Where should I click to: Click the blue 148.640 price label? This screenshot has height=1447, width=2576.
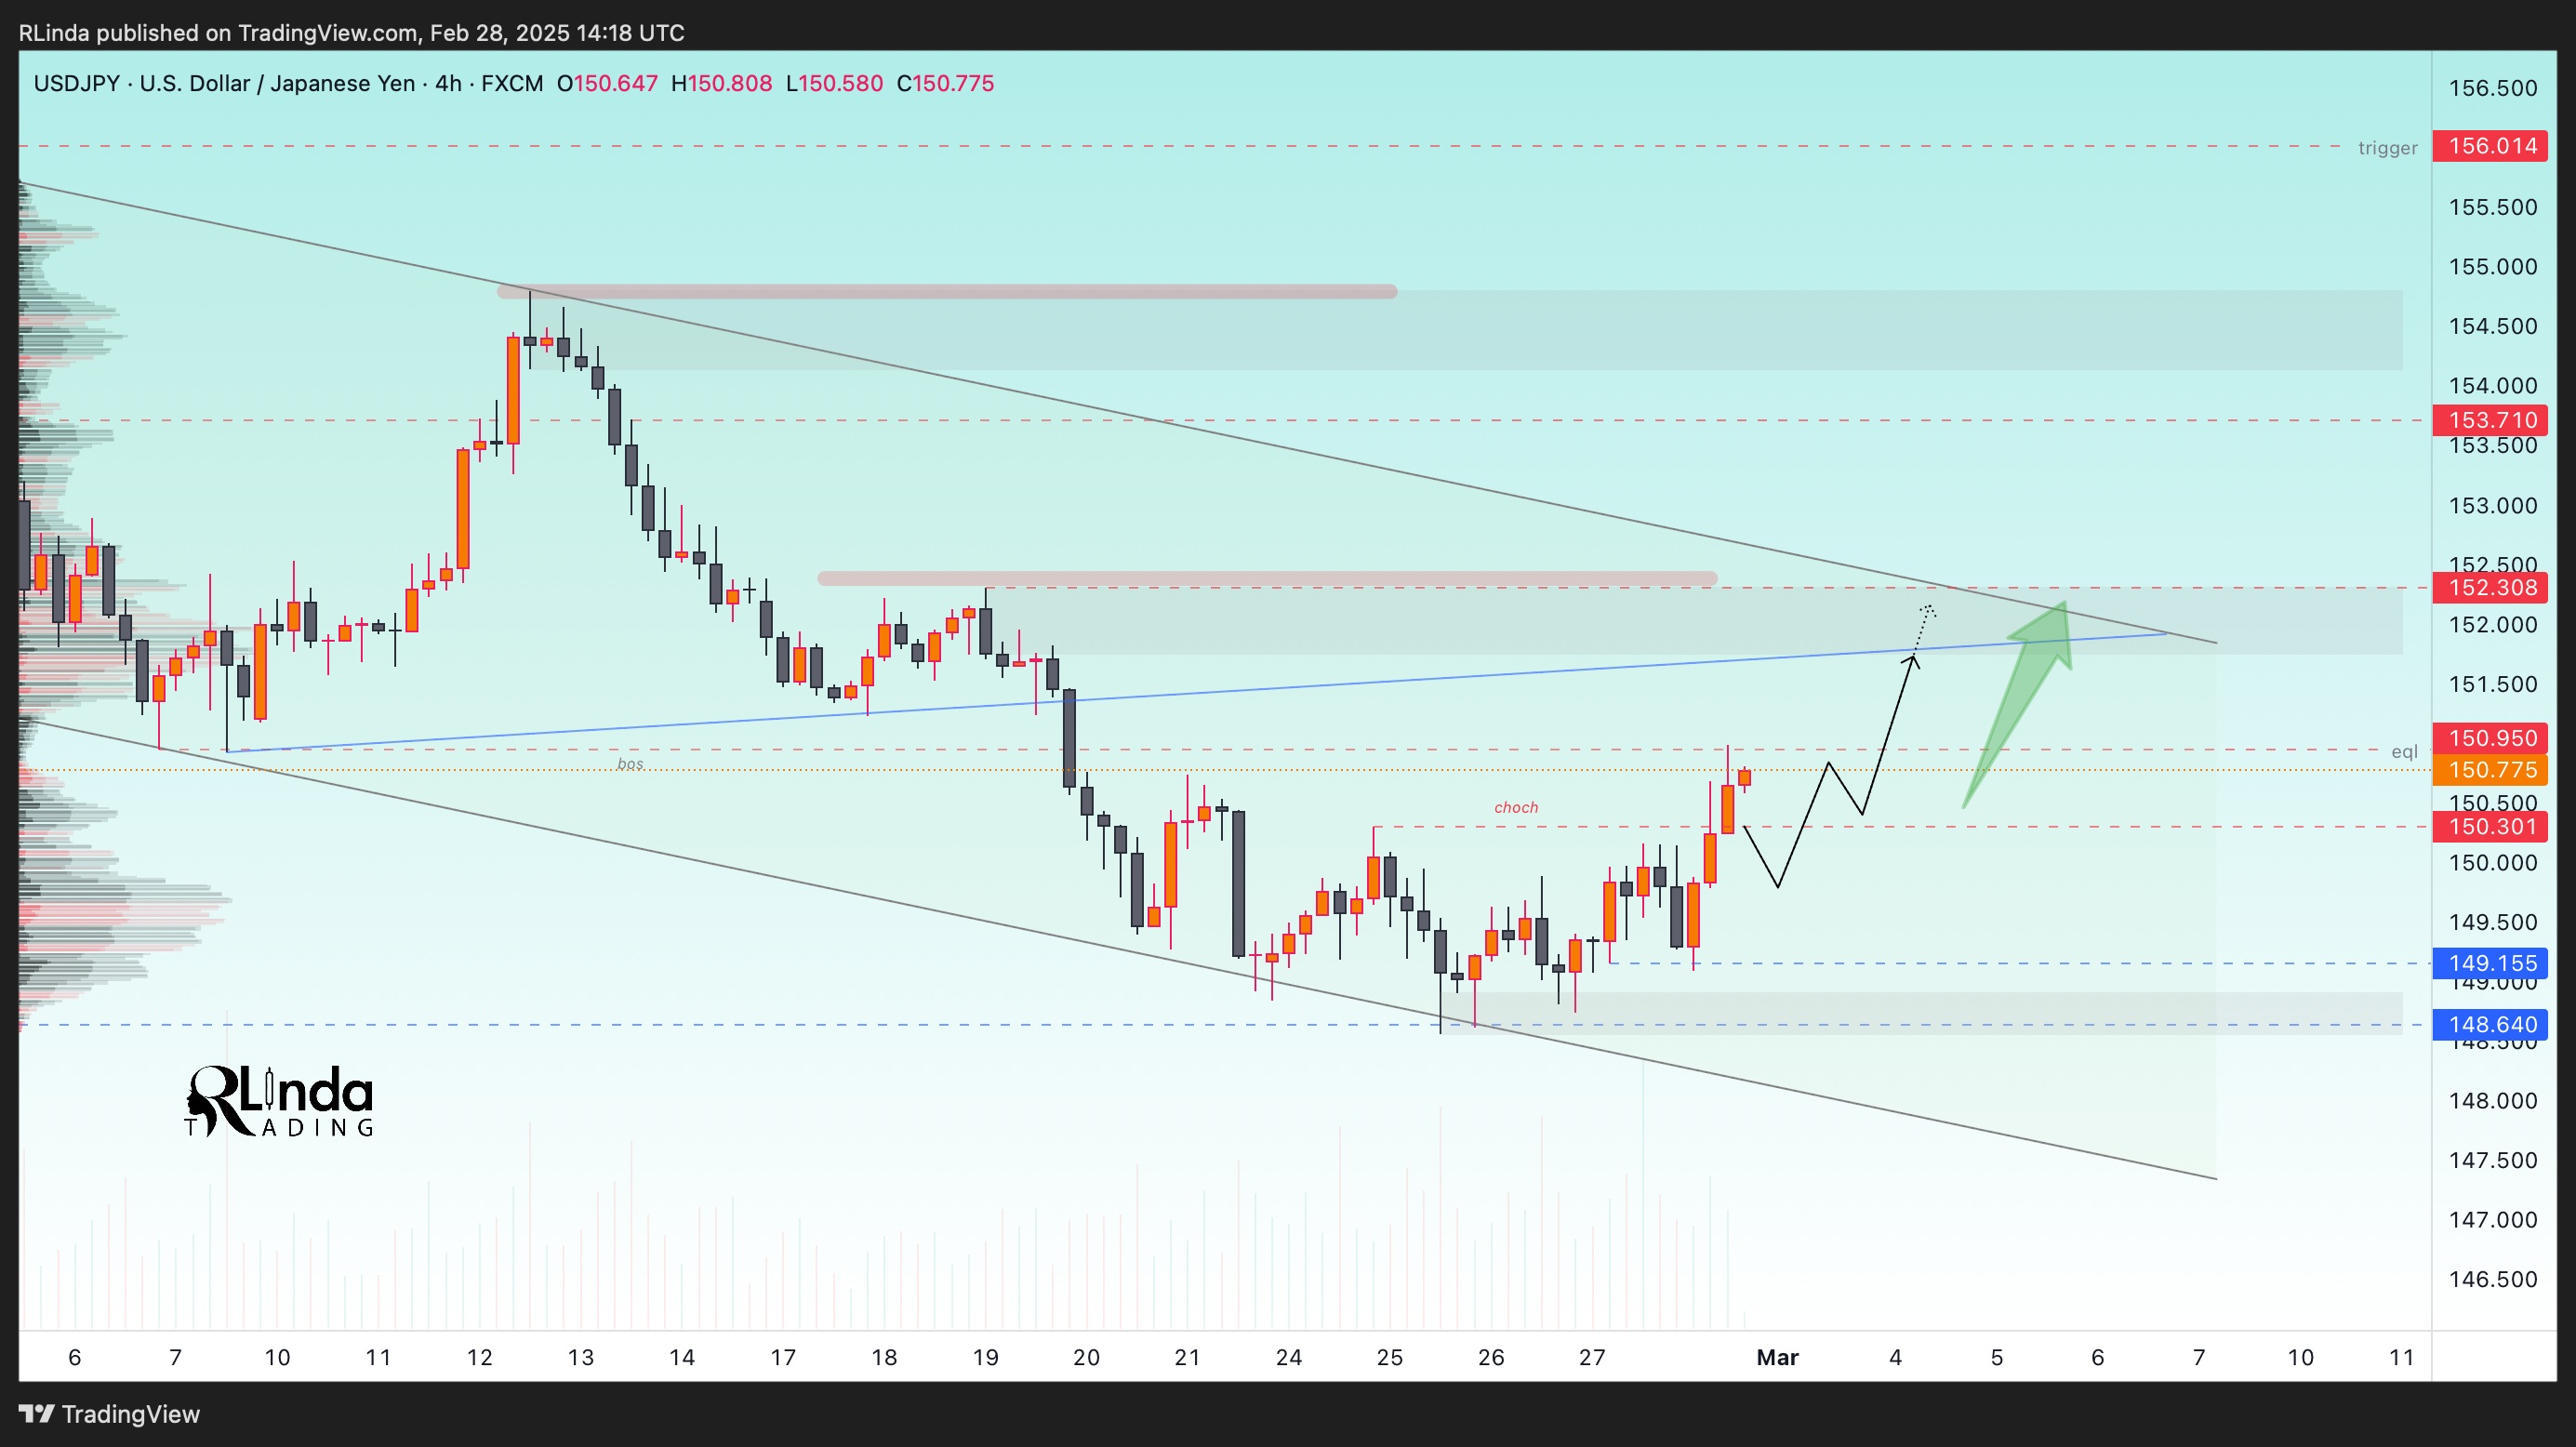click(x=2490, y=1024)
